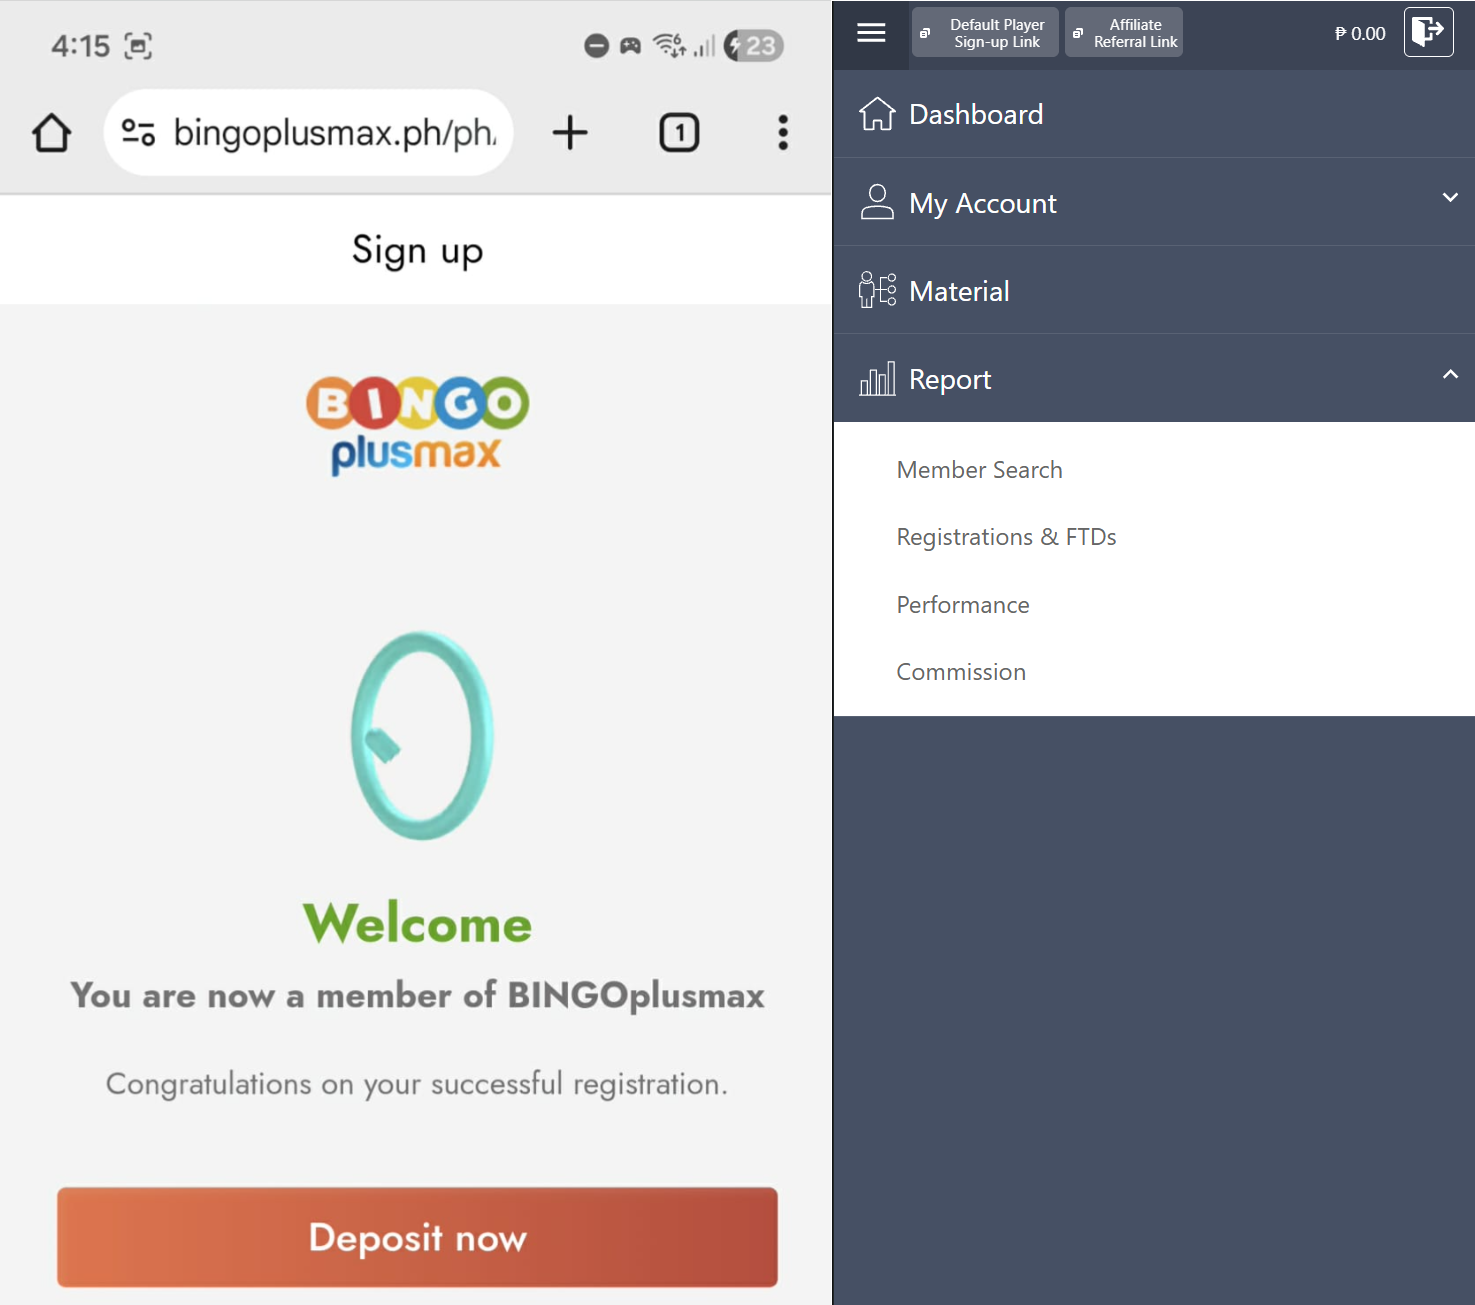Click the site settings icon in address bar
The height and width of the screenshot is (1305, 1475).
pyautogui.click(x=138, y=133)
